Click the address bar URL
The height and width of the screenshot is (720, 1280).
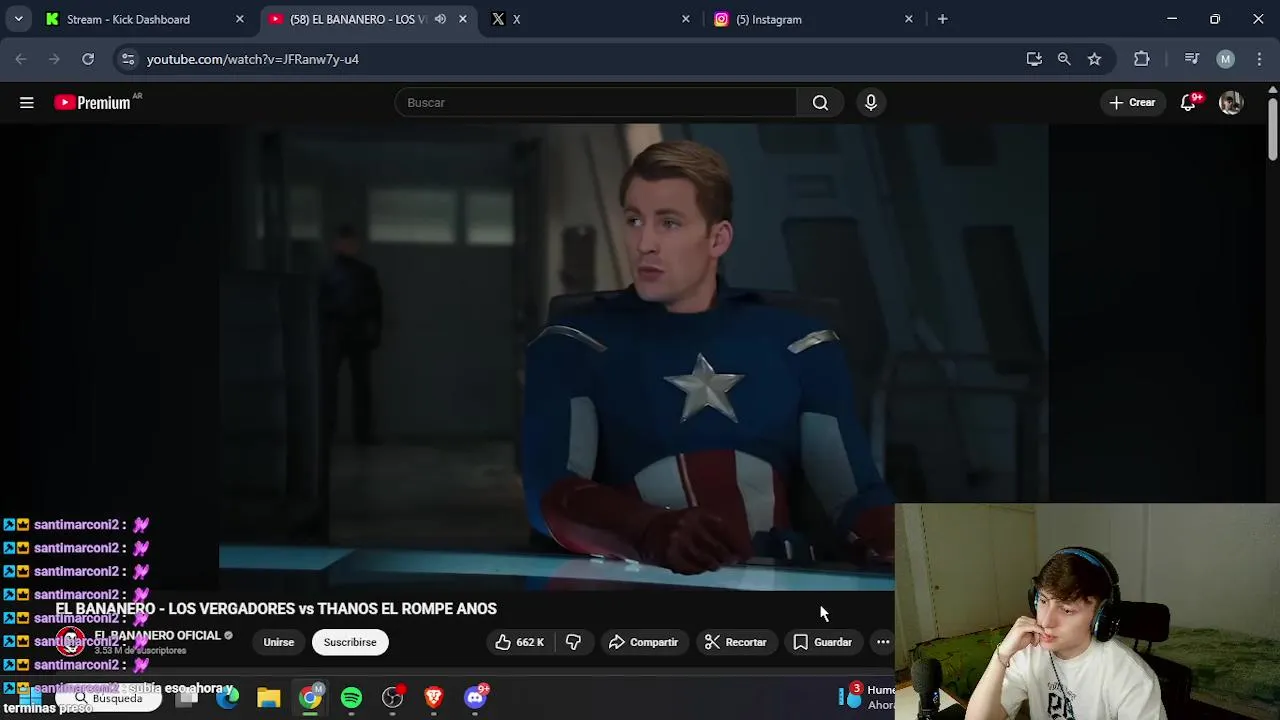tap(252, 59)
